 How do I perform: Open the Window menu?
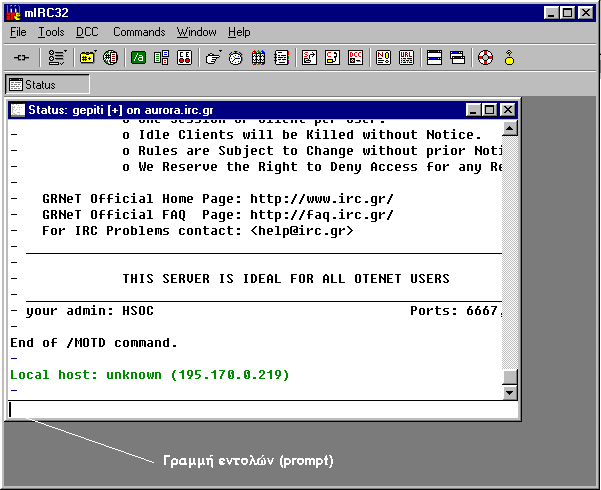pos(197,32)
